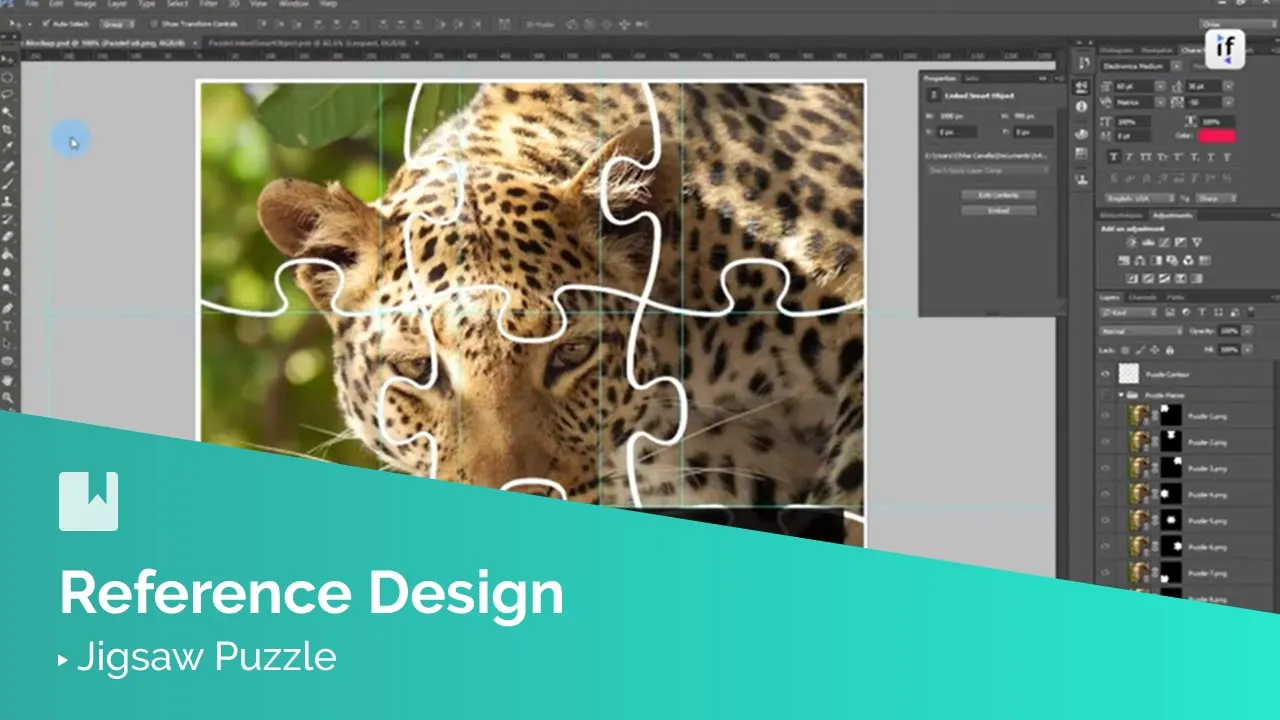Click the Faux Bold character style icon
The width and height of the screenshot is (1280, 720).
(1115, 157)
